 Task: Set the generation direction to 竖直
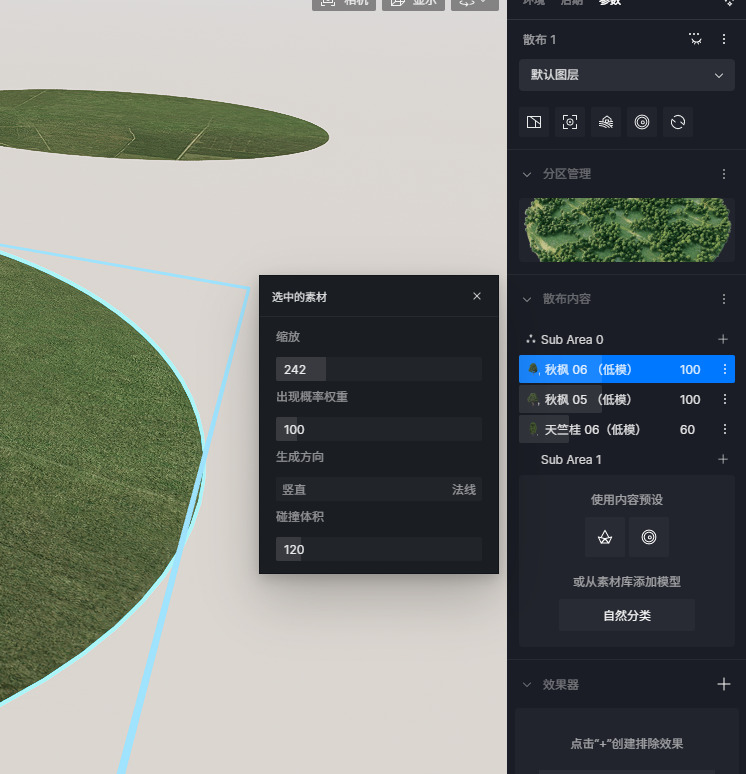point(294,490)
